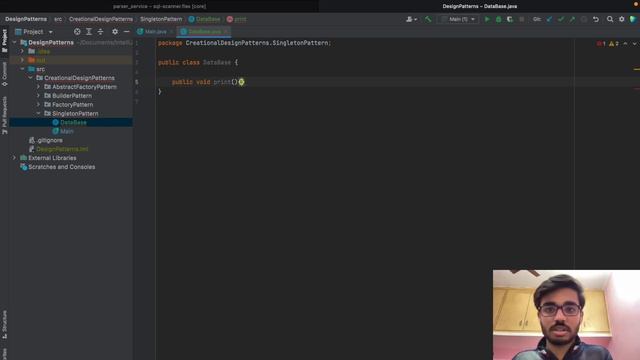
Task: Run the Main configuration with play button
Action: pyautogui.click(x=487, y=19)
